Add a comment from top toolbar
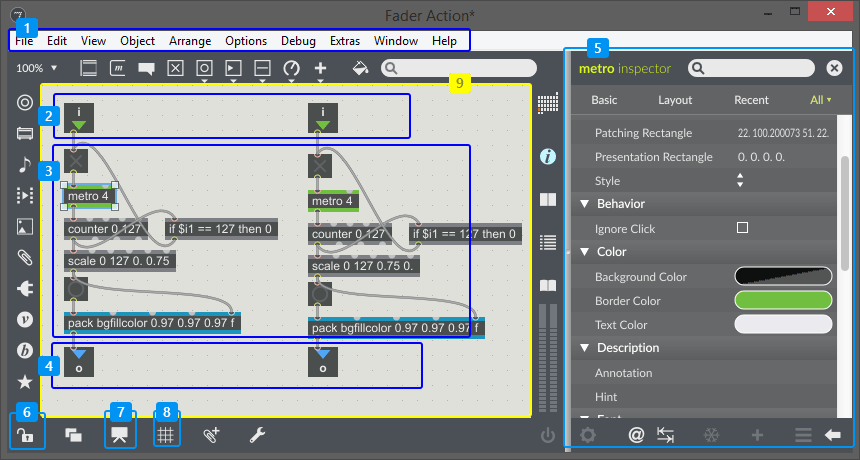Image resolution: width=860 pixels, height=460 pixels. 146,69
